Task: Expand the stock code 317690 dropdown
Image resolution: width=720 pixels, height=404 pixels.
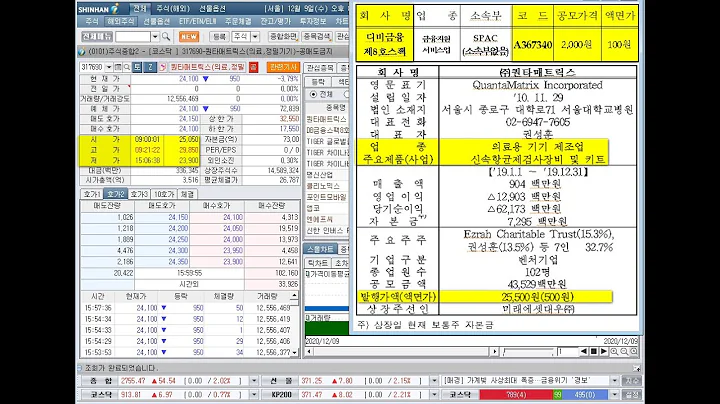Action: click(109, 67)
